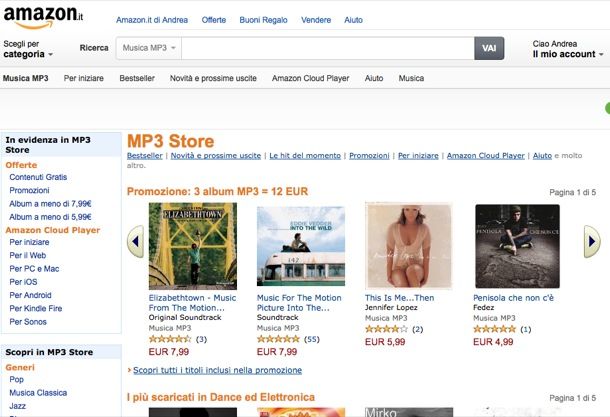The image size is (610, 417).
Task: Advance carousel with the right arrow
Action: point(592,242)
